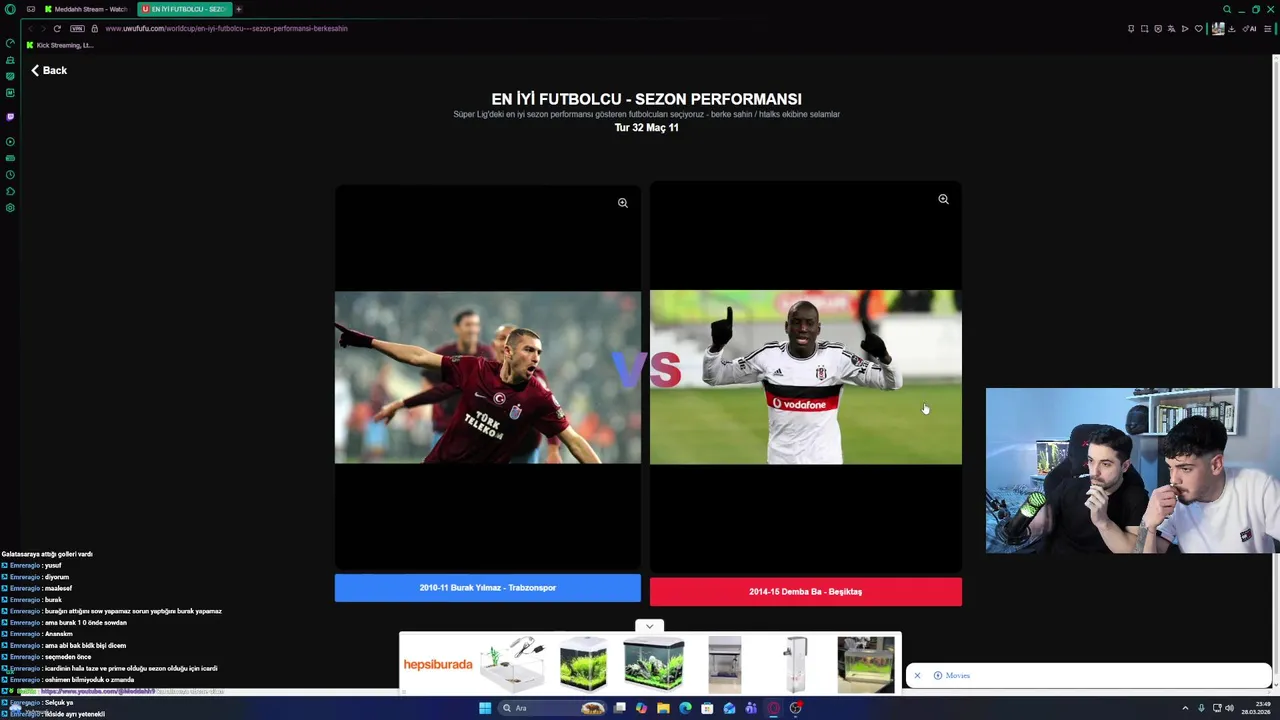This screenshot has width=1280, height=720.
Task: Open Opera GX taskbar icon
Action: pos(773,708)
